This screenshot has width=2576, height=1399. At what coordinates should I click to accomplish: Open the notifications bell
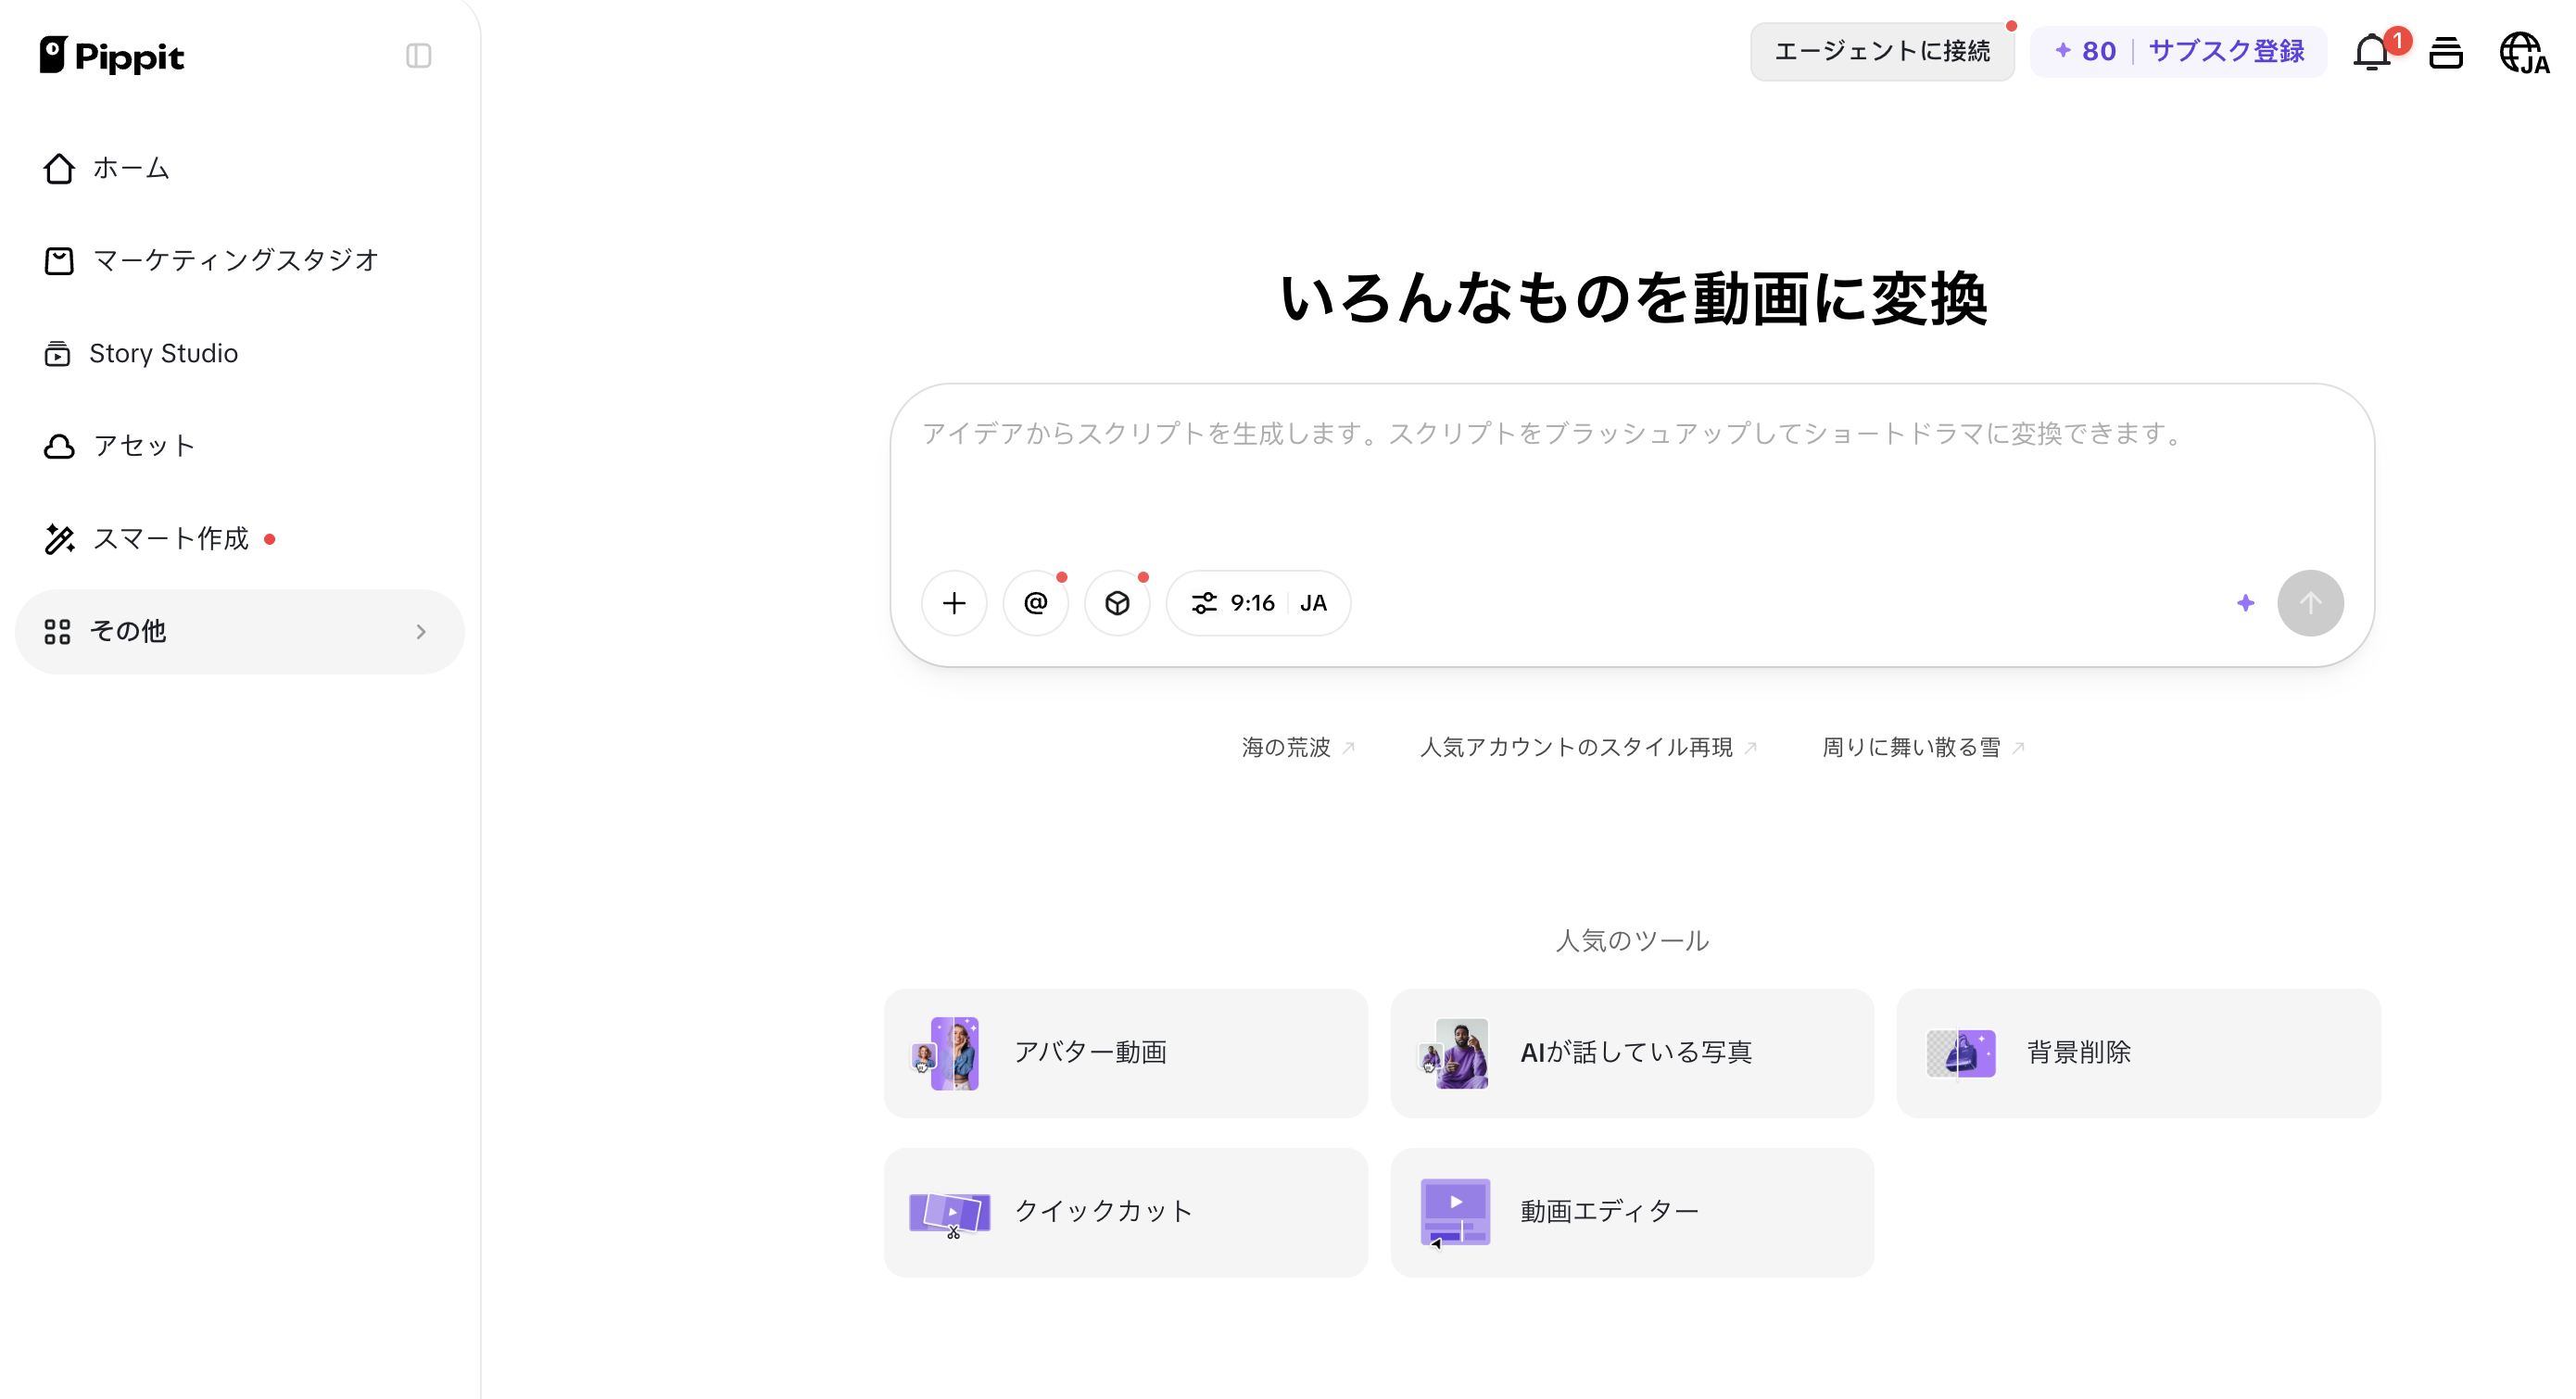tap(2372, 52)
